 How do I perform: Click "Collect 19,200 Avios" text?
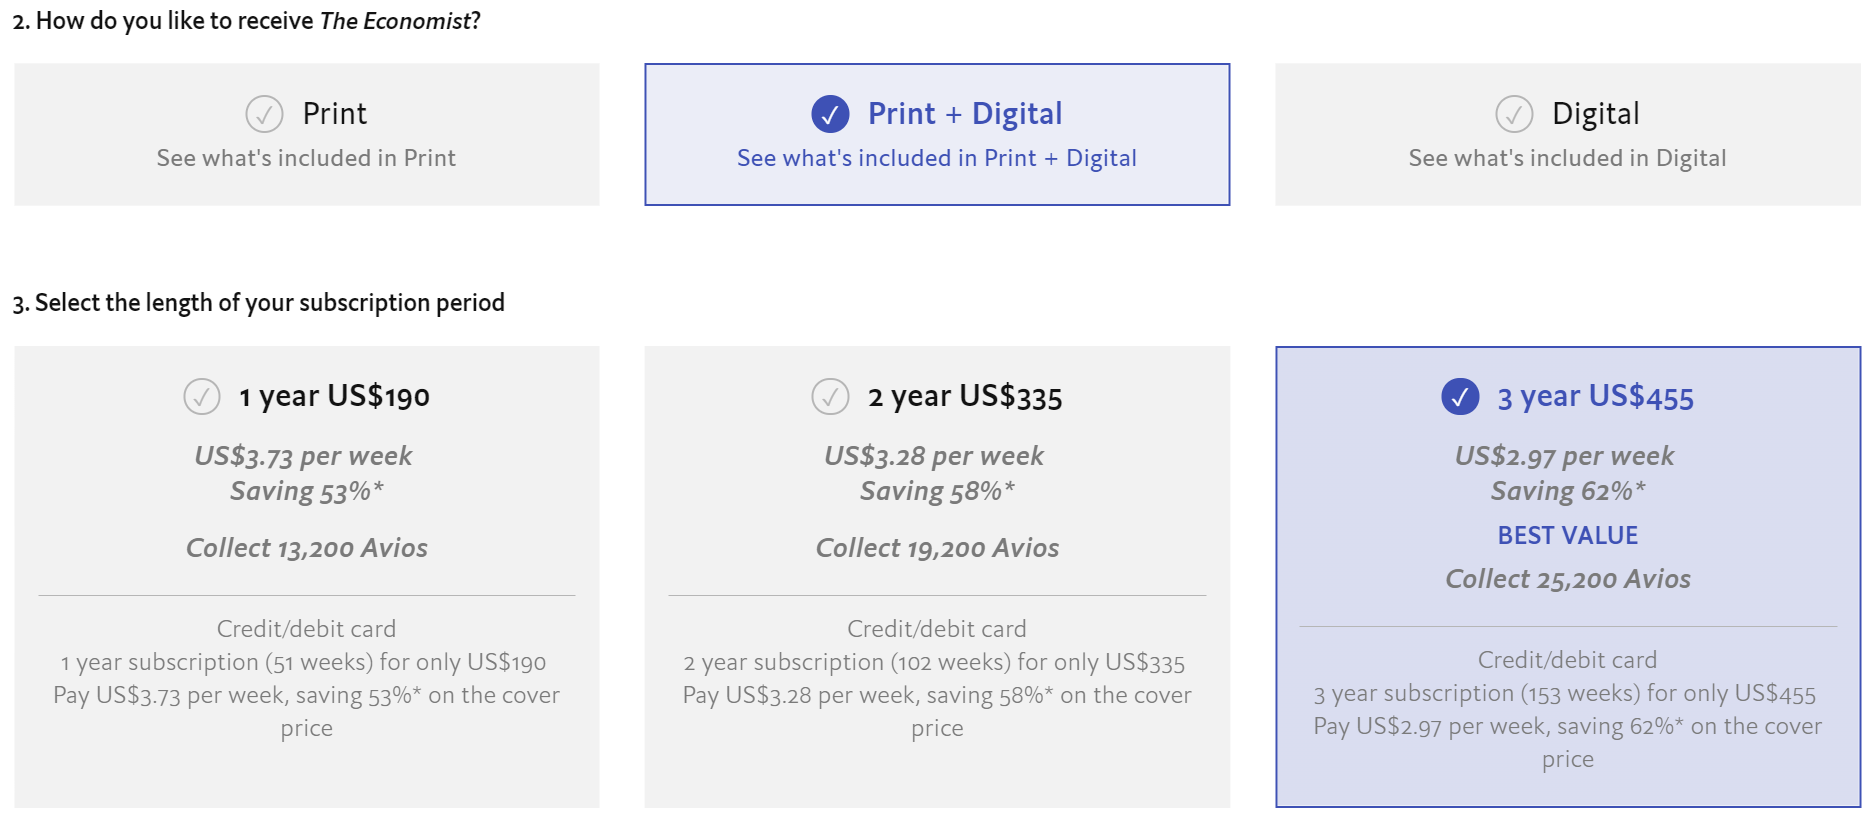point(937,548)
